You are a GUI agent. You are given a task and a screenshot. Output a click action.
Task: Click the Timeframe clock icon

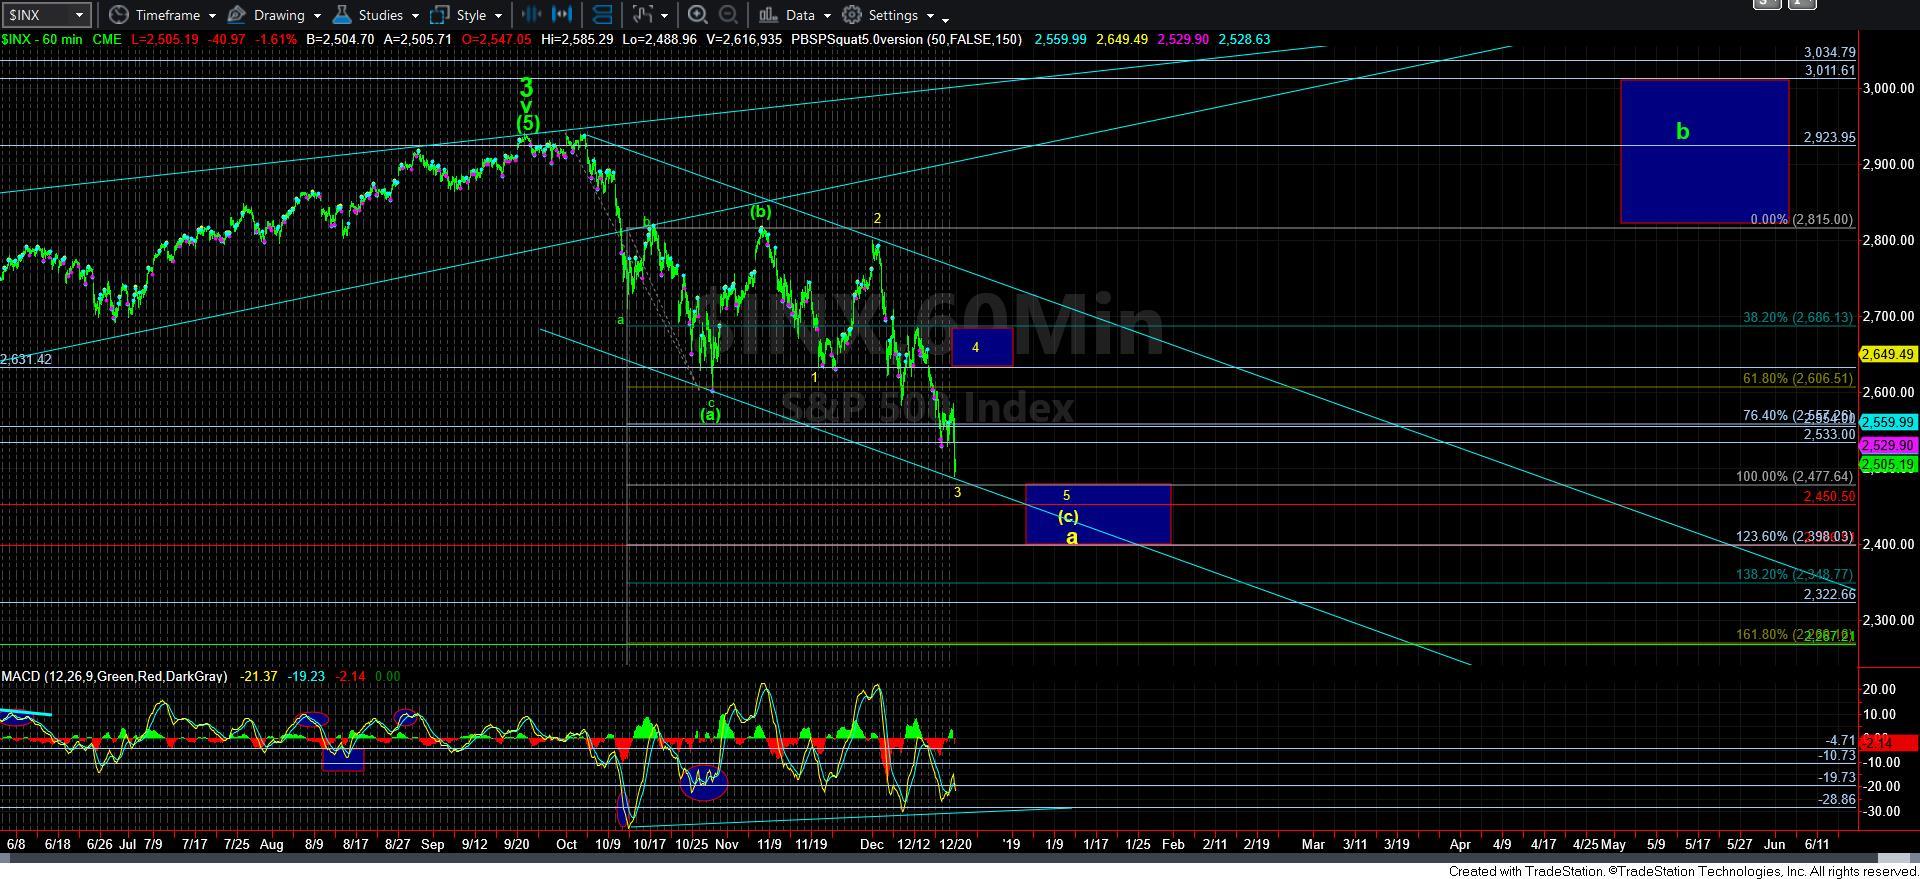[x=119, y=15]
